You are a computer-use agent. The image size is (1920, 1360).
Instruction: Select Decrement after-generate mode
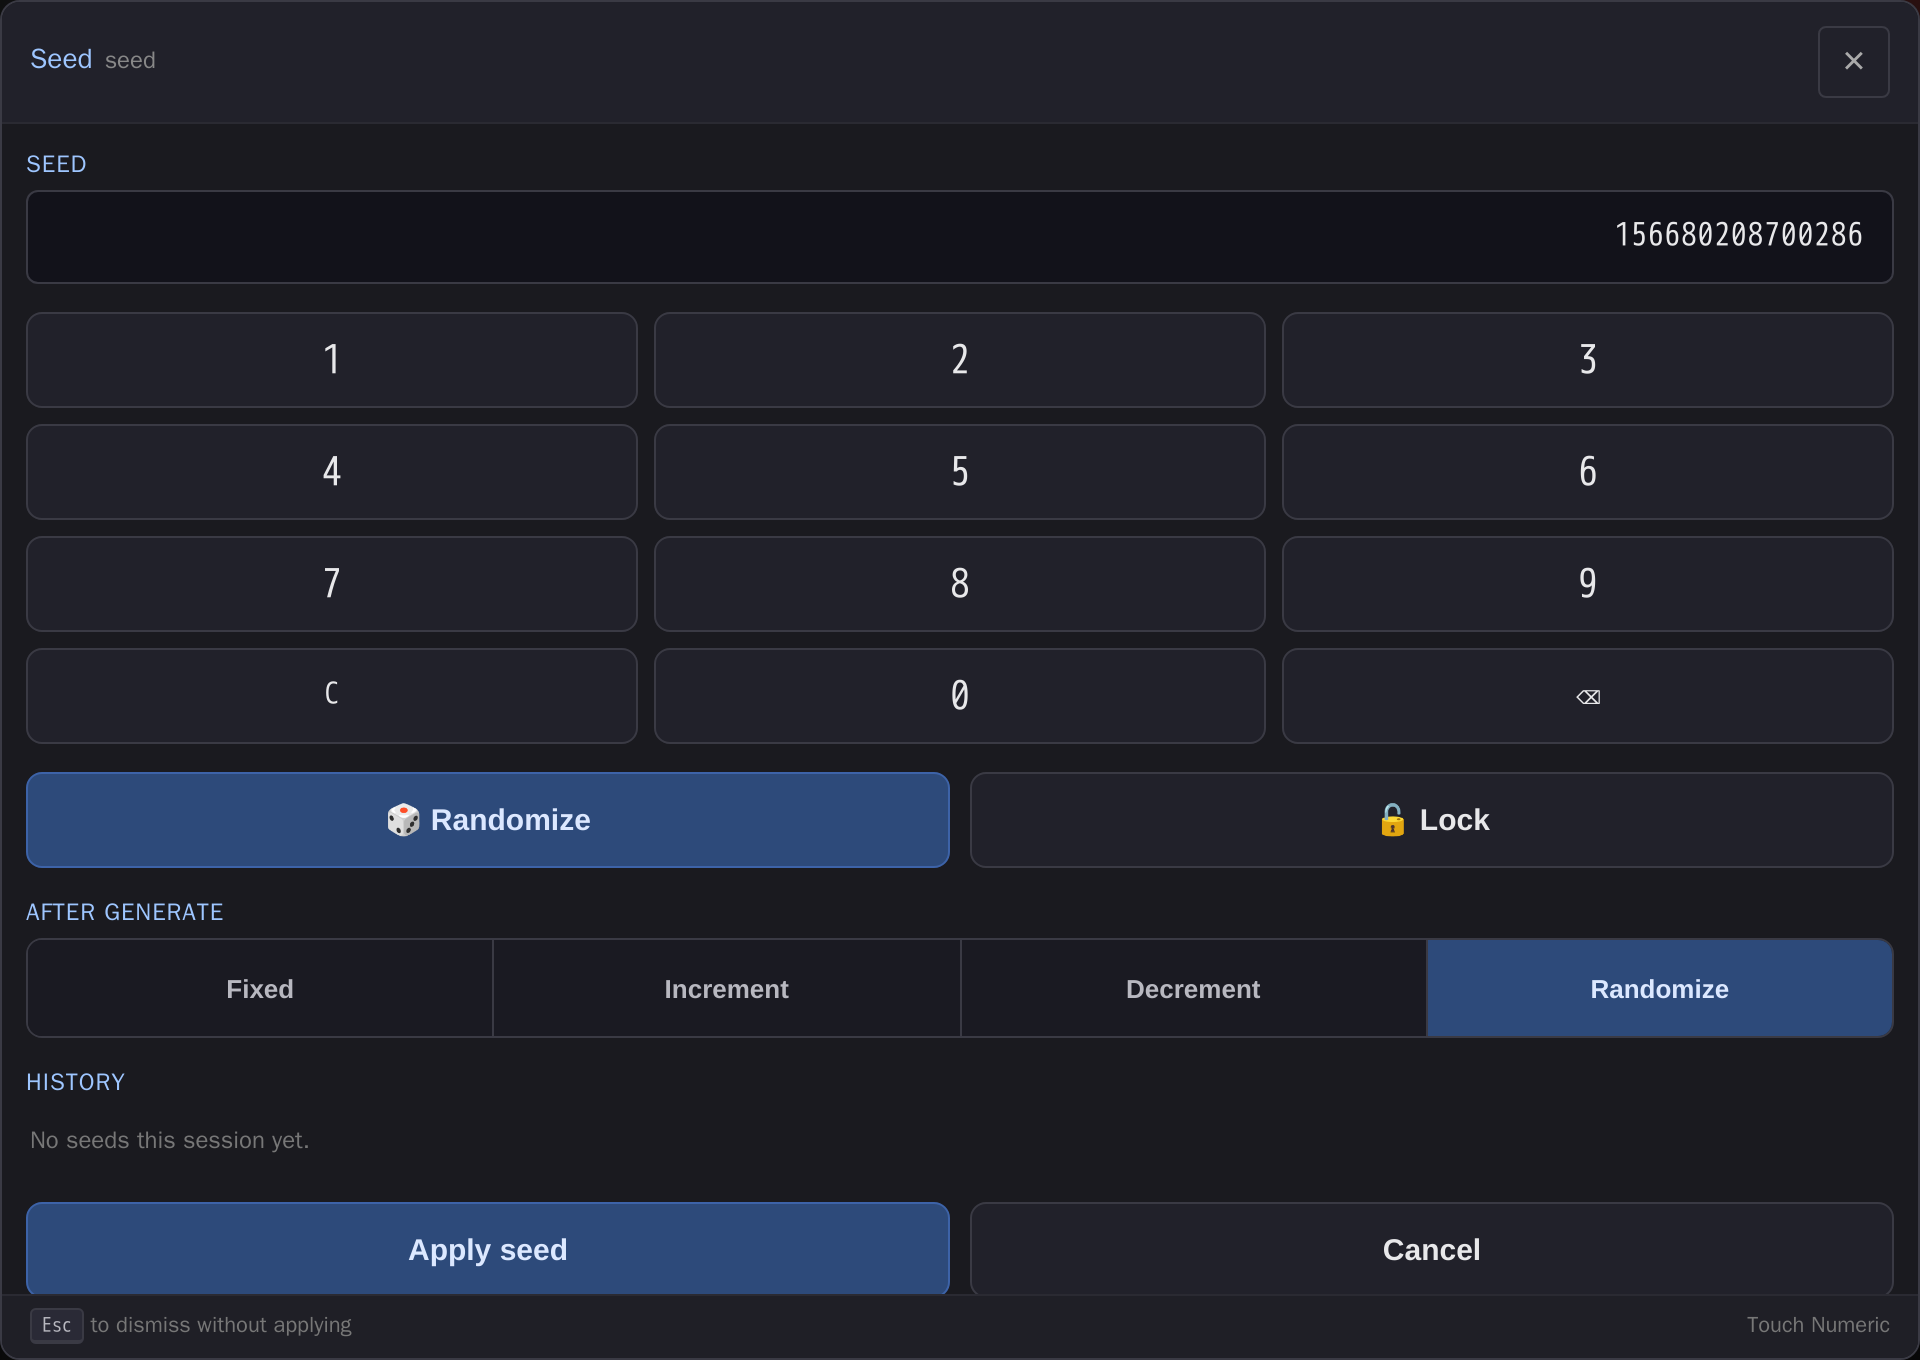(x=1193, y=988)
